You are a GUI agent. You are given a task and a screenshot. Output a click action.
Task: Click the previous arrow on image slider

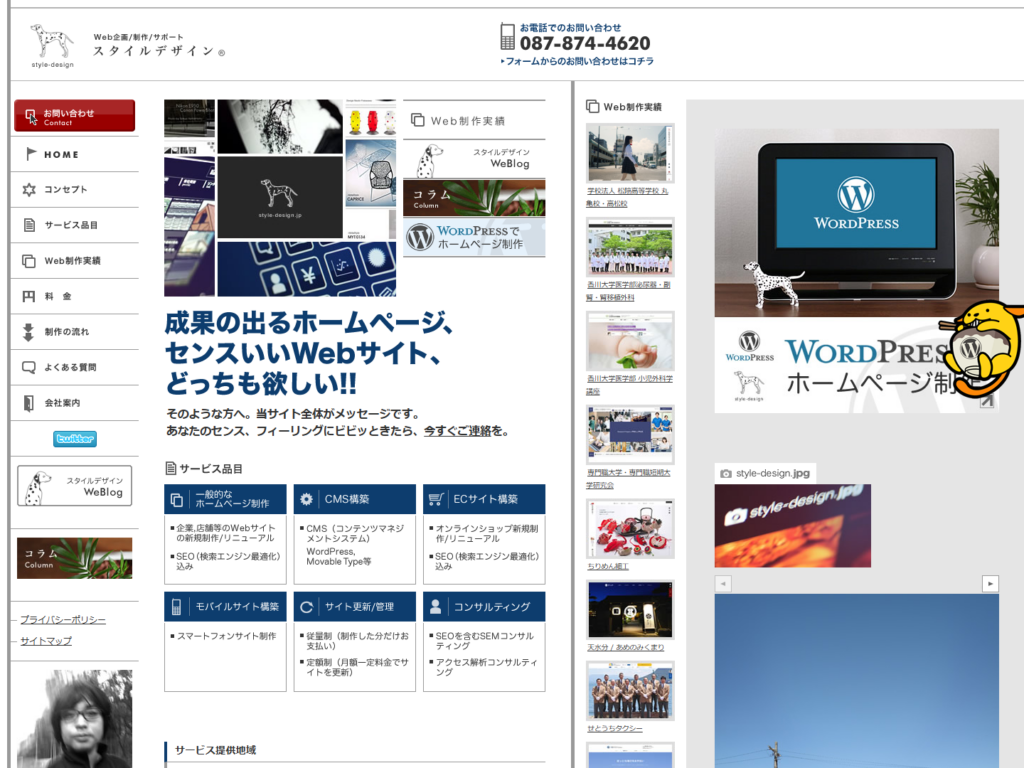point(723,584)
